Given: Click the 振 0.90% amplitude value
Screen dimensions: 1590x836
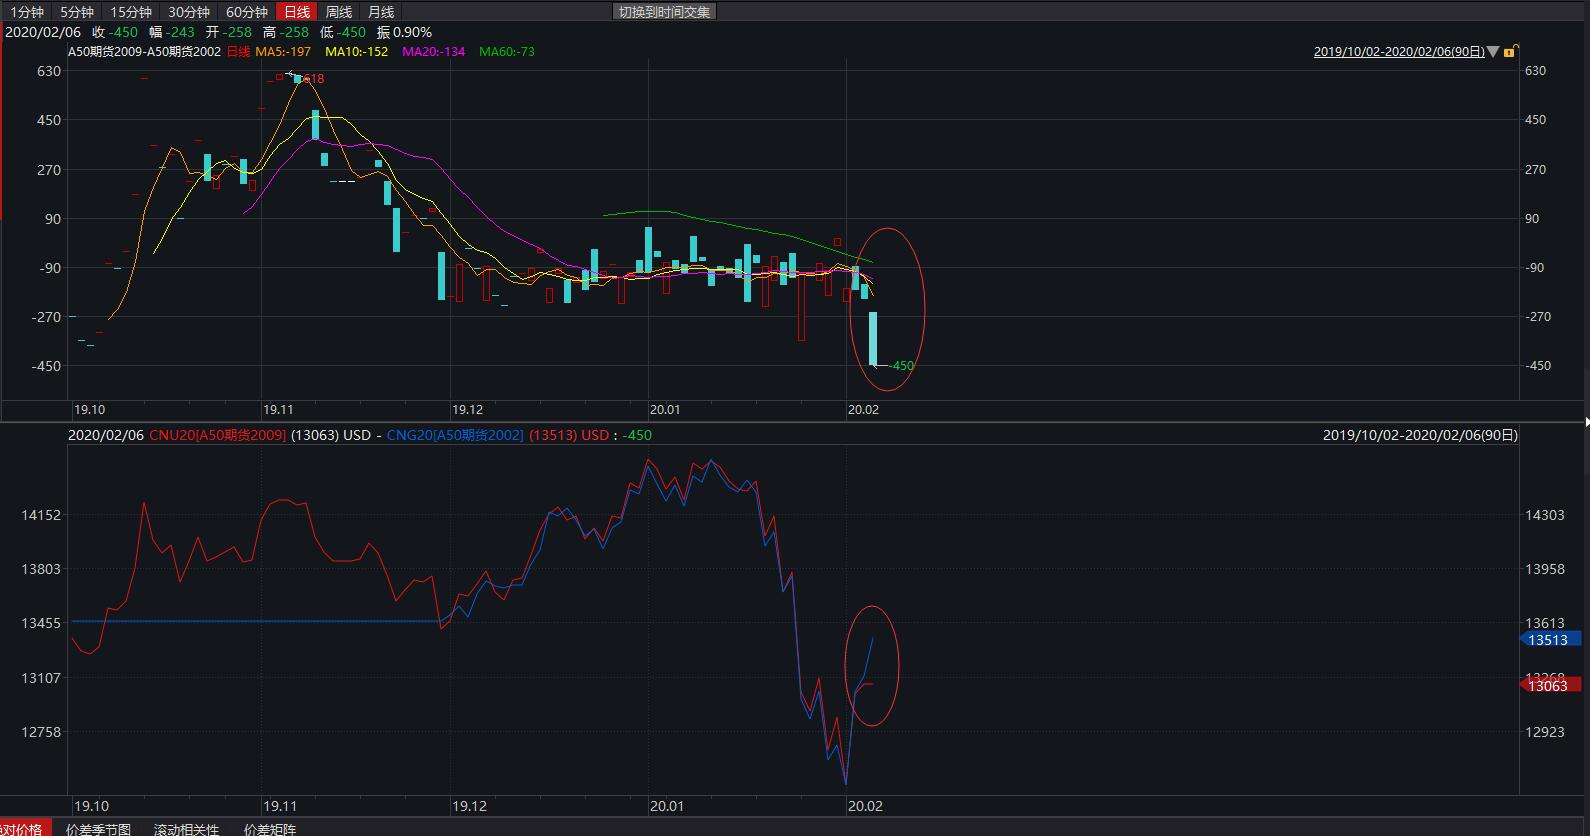Looking at the screenshot, I should click(x=404, y=32).
